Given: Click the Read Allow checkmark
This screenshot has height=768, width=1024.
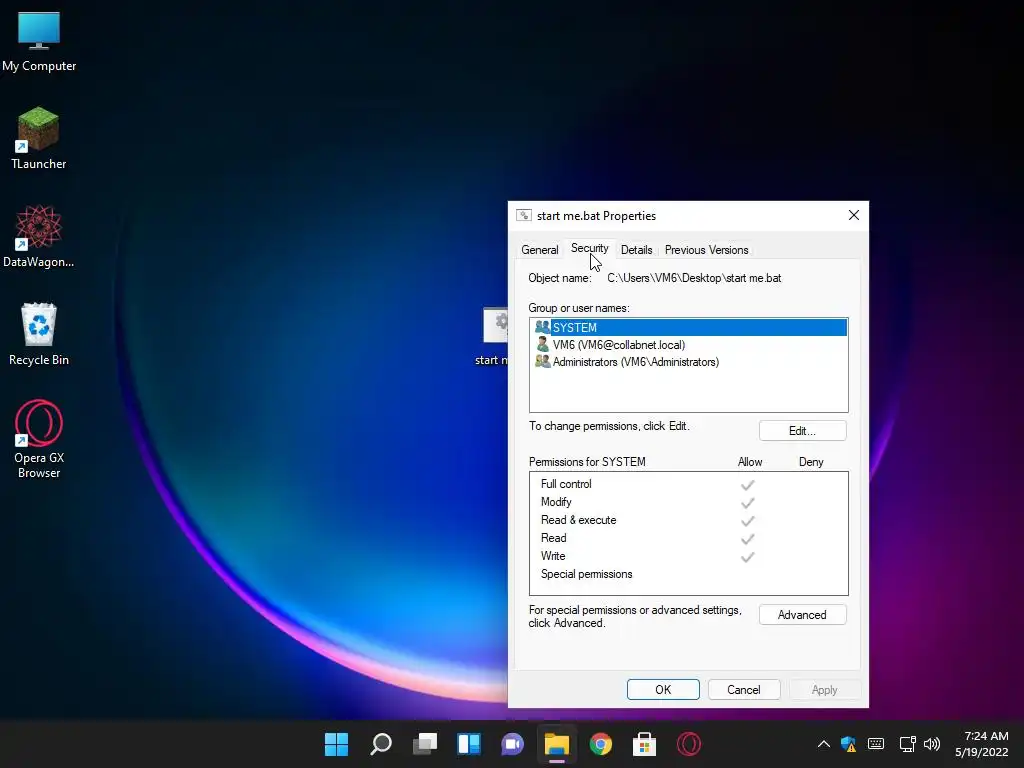Looking at the screenshot, I should point(748,539).
